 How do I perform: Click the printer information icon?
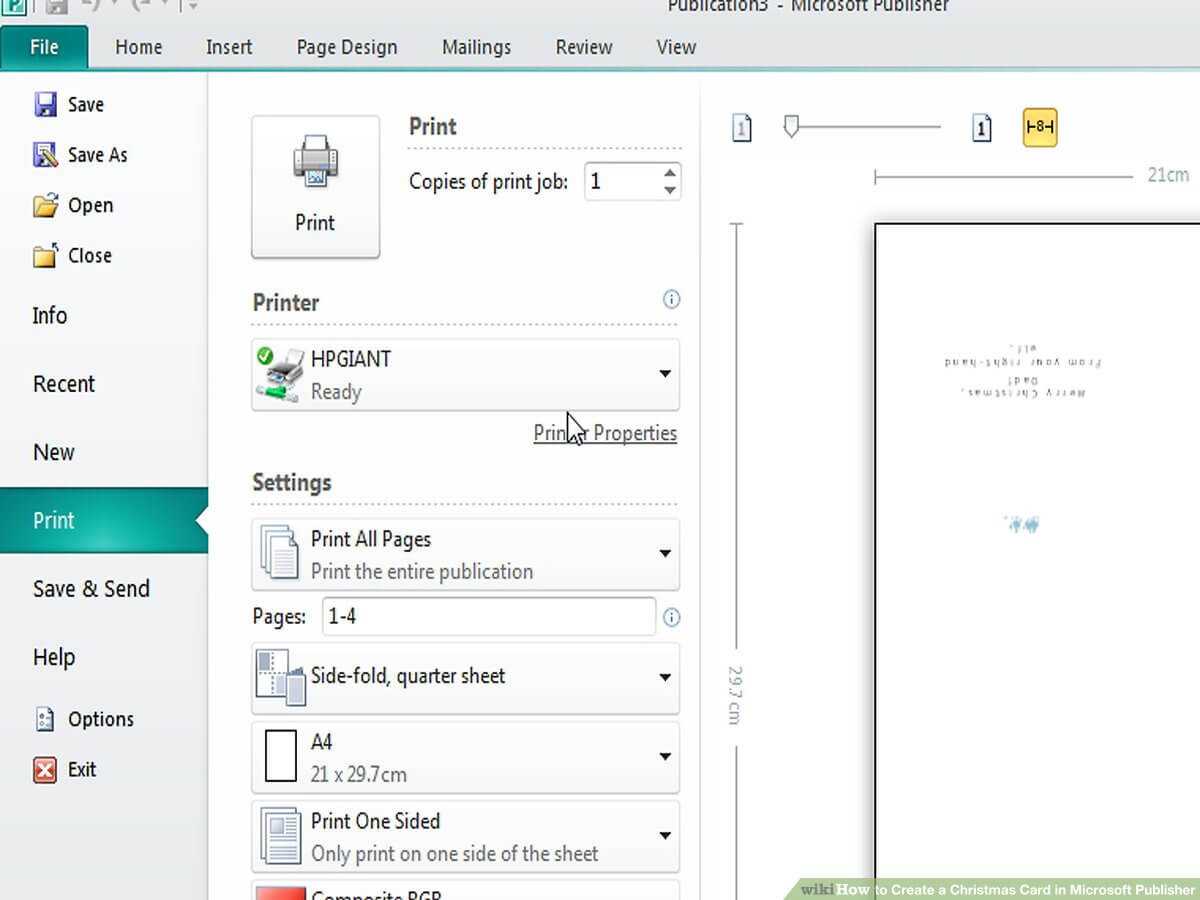tap(671, 299)
